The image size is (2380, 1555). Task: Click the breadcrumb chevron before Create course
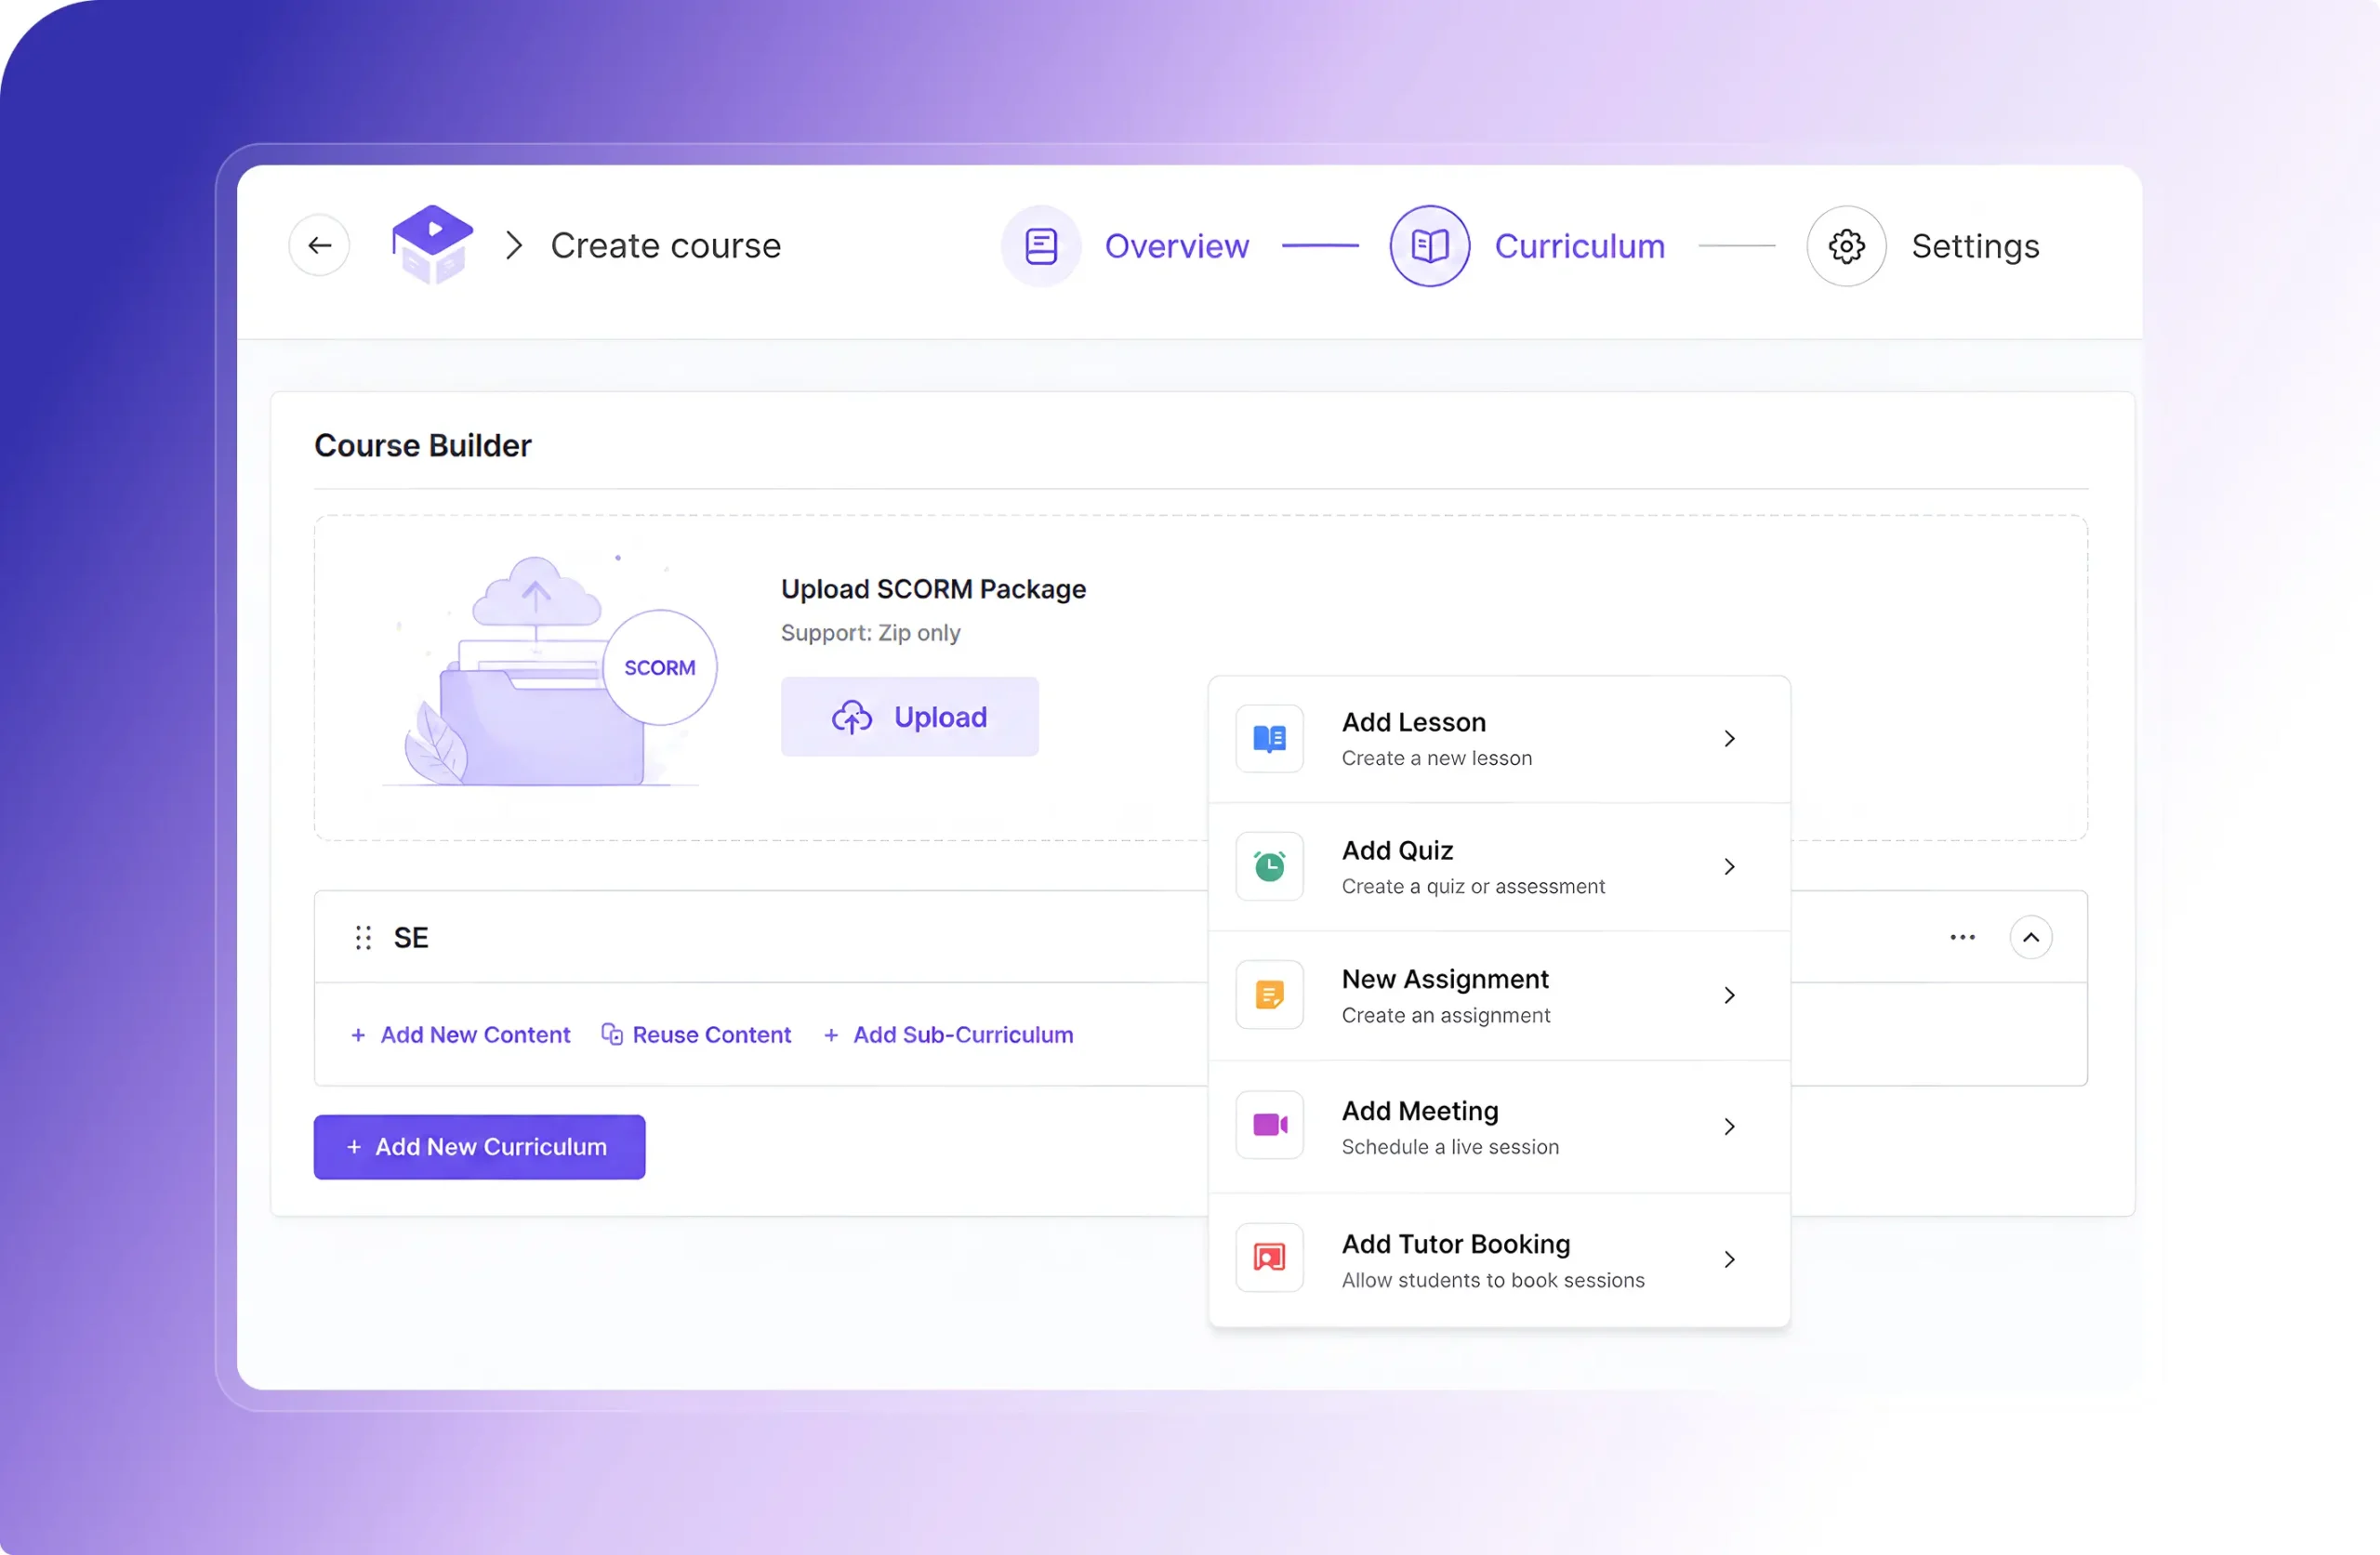514,245
